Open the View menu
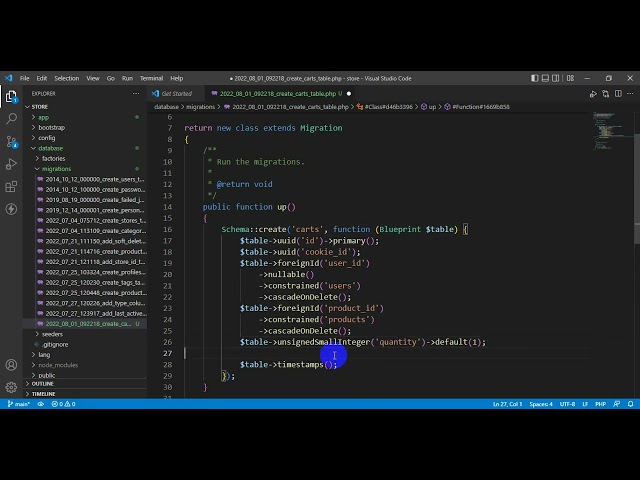 click(x=93, y=78)
